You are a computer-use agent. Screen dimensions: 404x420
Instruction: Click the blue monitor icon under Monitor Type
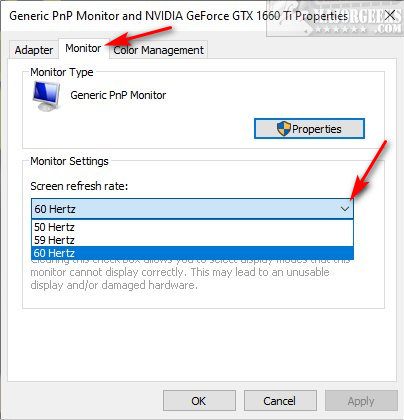(x=46, y=96)
